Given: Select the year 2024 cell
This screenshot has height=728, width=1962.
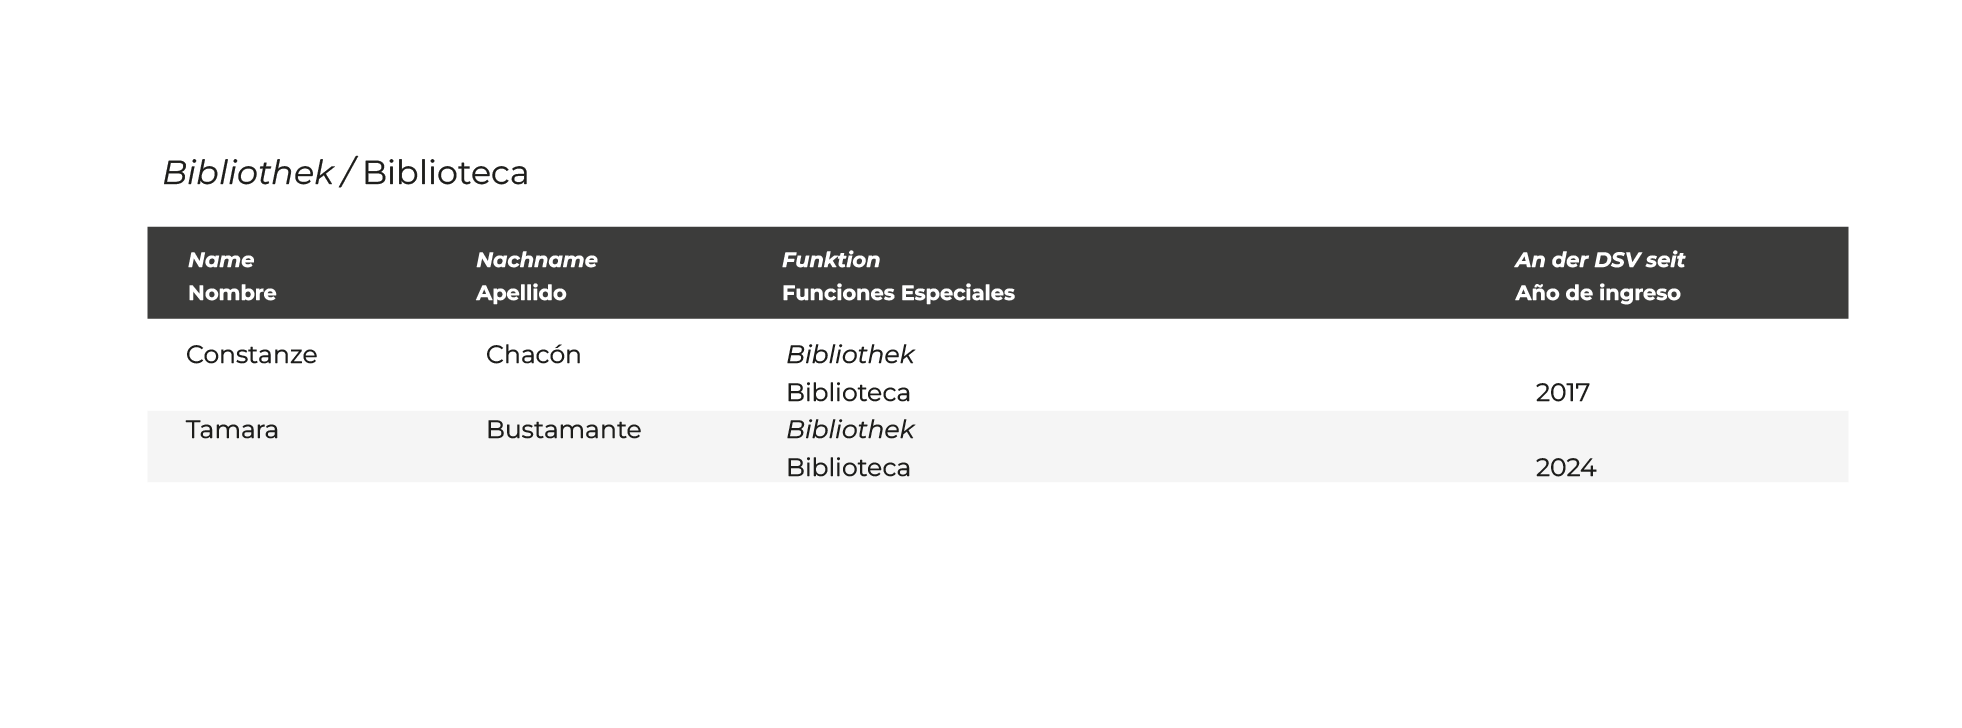Looking at the screenshot, I should click(1565, 468).
